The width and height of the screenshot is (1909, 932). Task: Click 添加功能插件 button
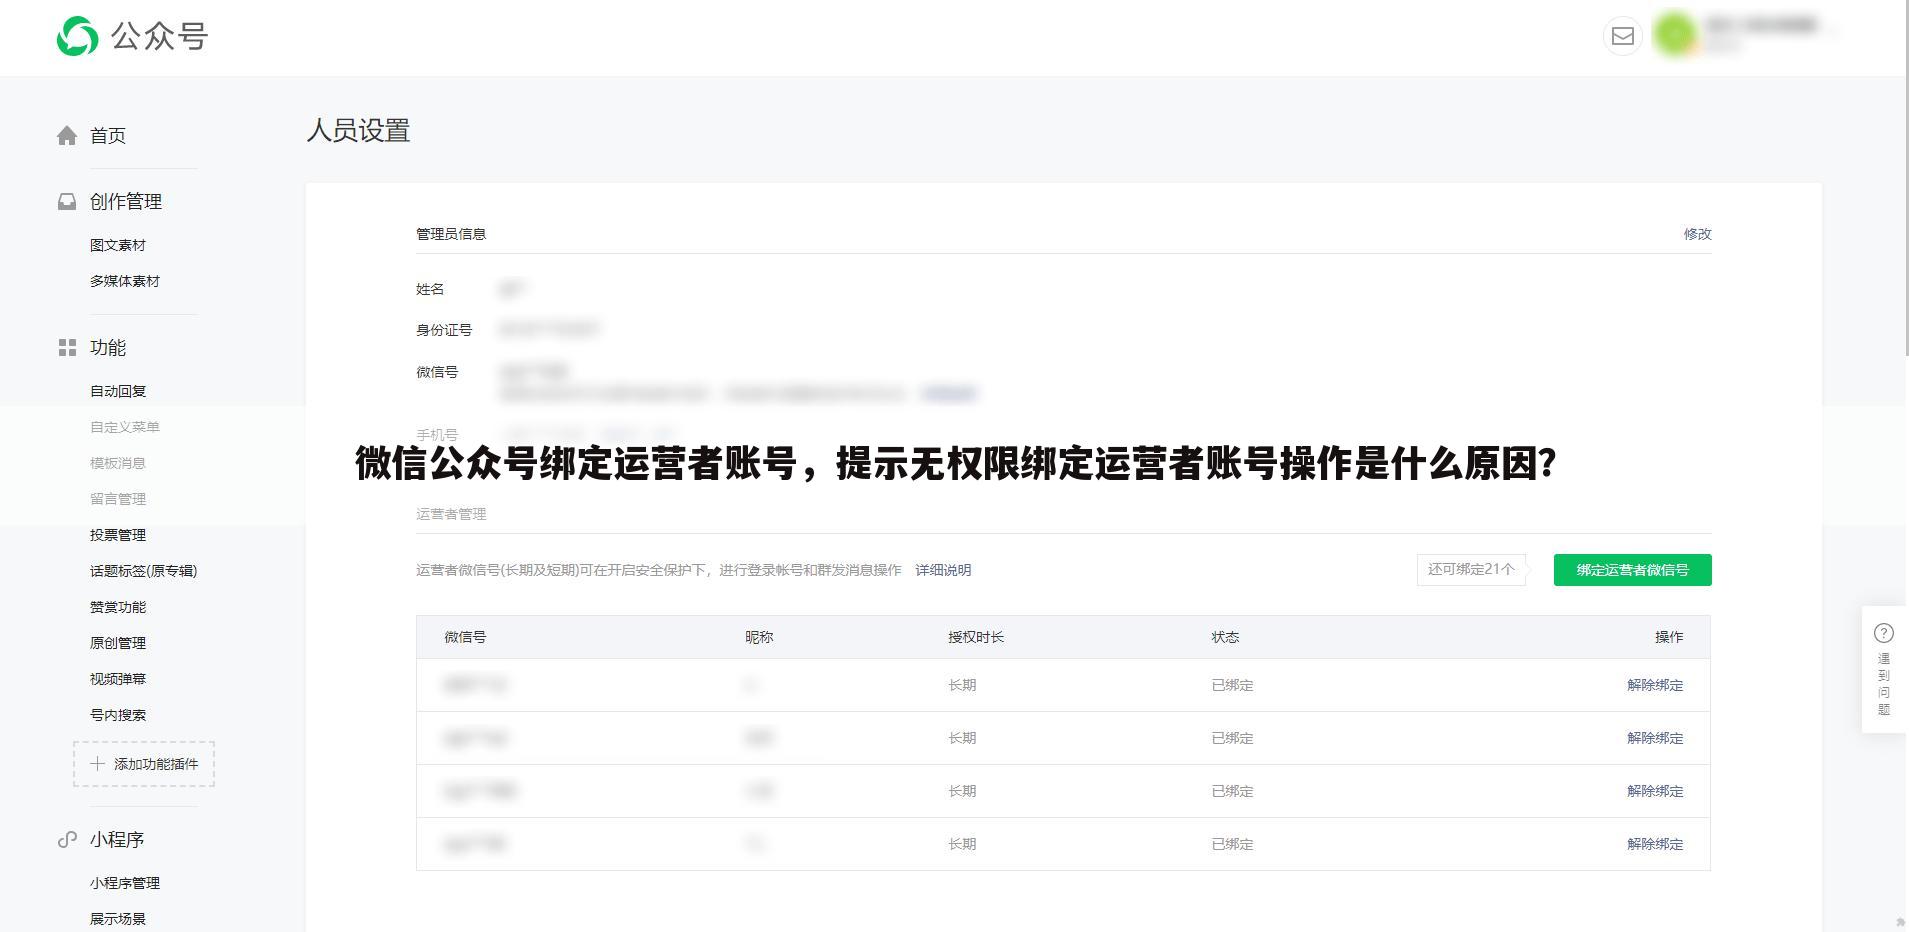click(x=144, y=764)
